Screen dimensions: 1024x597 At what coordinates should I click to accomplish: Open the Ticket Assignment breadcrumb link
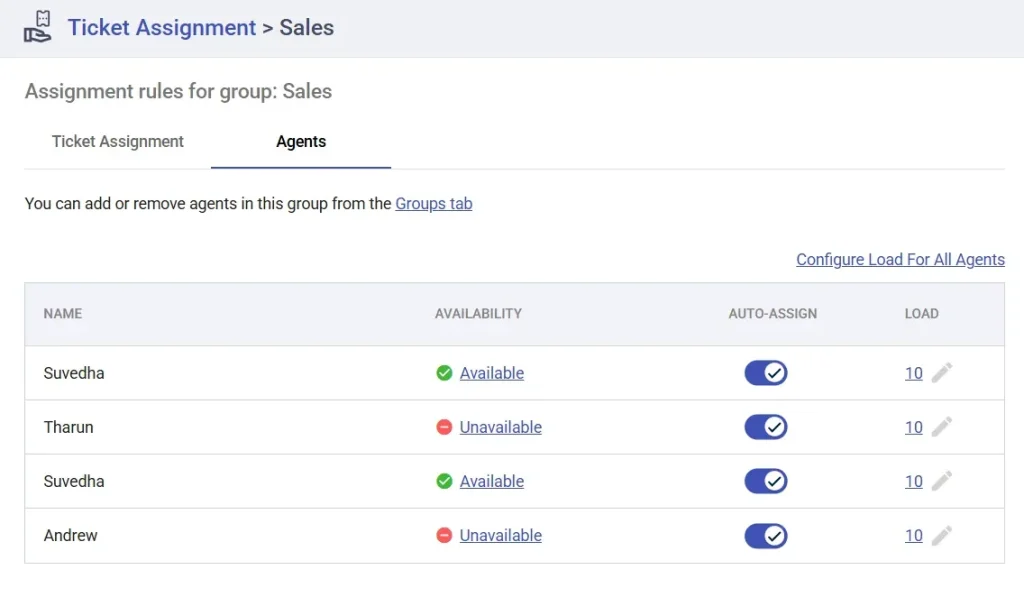162,27
